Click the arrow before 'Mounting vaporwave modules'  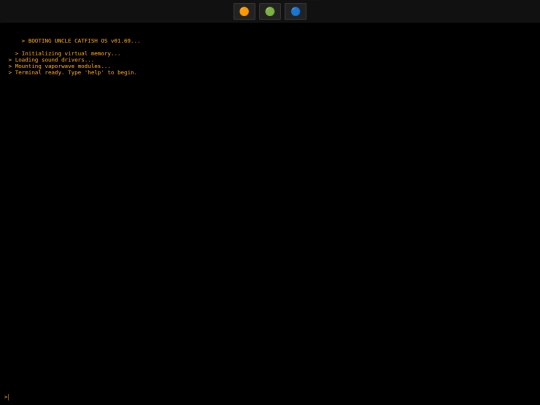click(x=10, y=66)
